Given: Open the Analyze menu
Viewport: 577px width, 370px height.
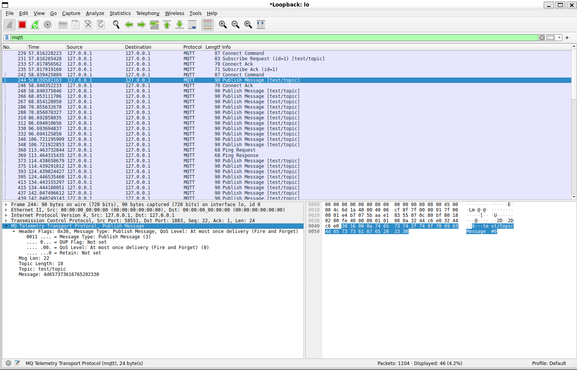Looking at the screenshot, I should pos(95,13).
